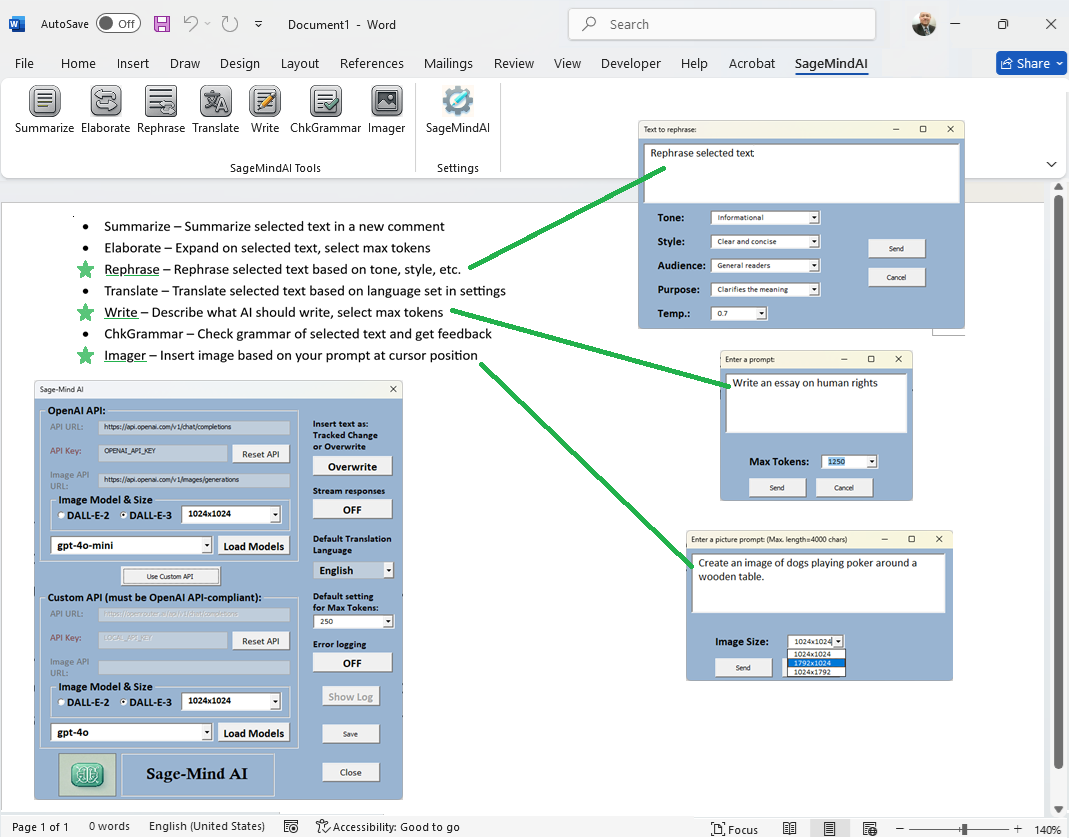Expand the Tone dropdown
Image resolution: width=1069 pixels, height=838 pixels.
pyautogui.click(x=814, y=218)
